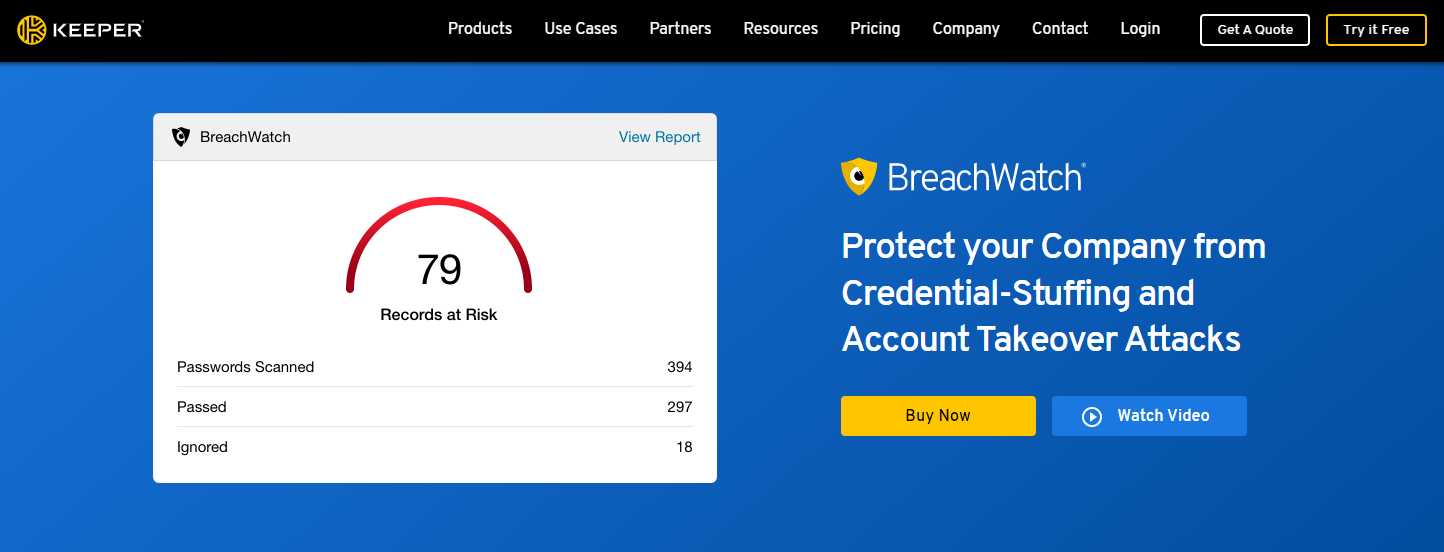Click the BreachWatch wordmark heading
1444x552 pixels.
[985, 177]
